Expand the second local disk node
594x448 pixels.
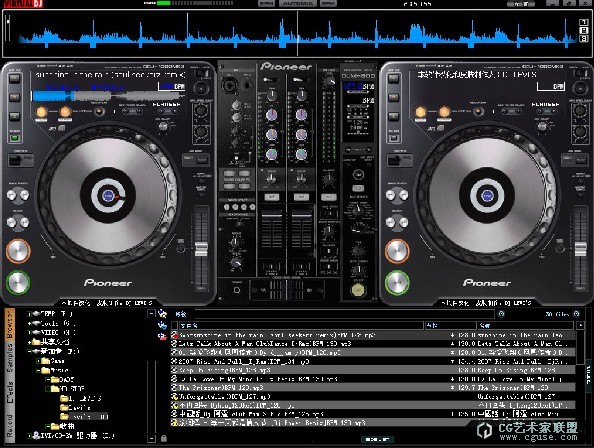pyautogui.click(x=30, y=323)
